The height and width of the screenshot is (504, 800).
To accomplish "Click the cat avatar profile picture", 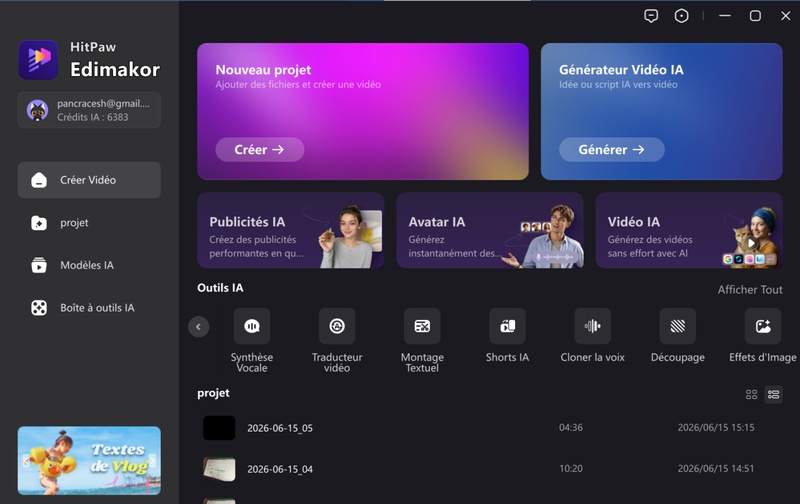I will [x=37, y=110].
